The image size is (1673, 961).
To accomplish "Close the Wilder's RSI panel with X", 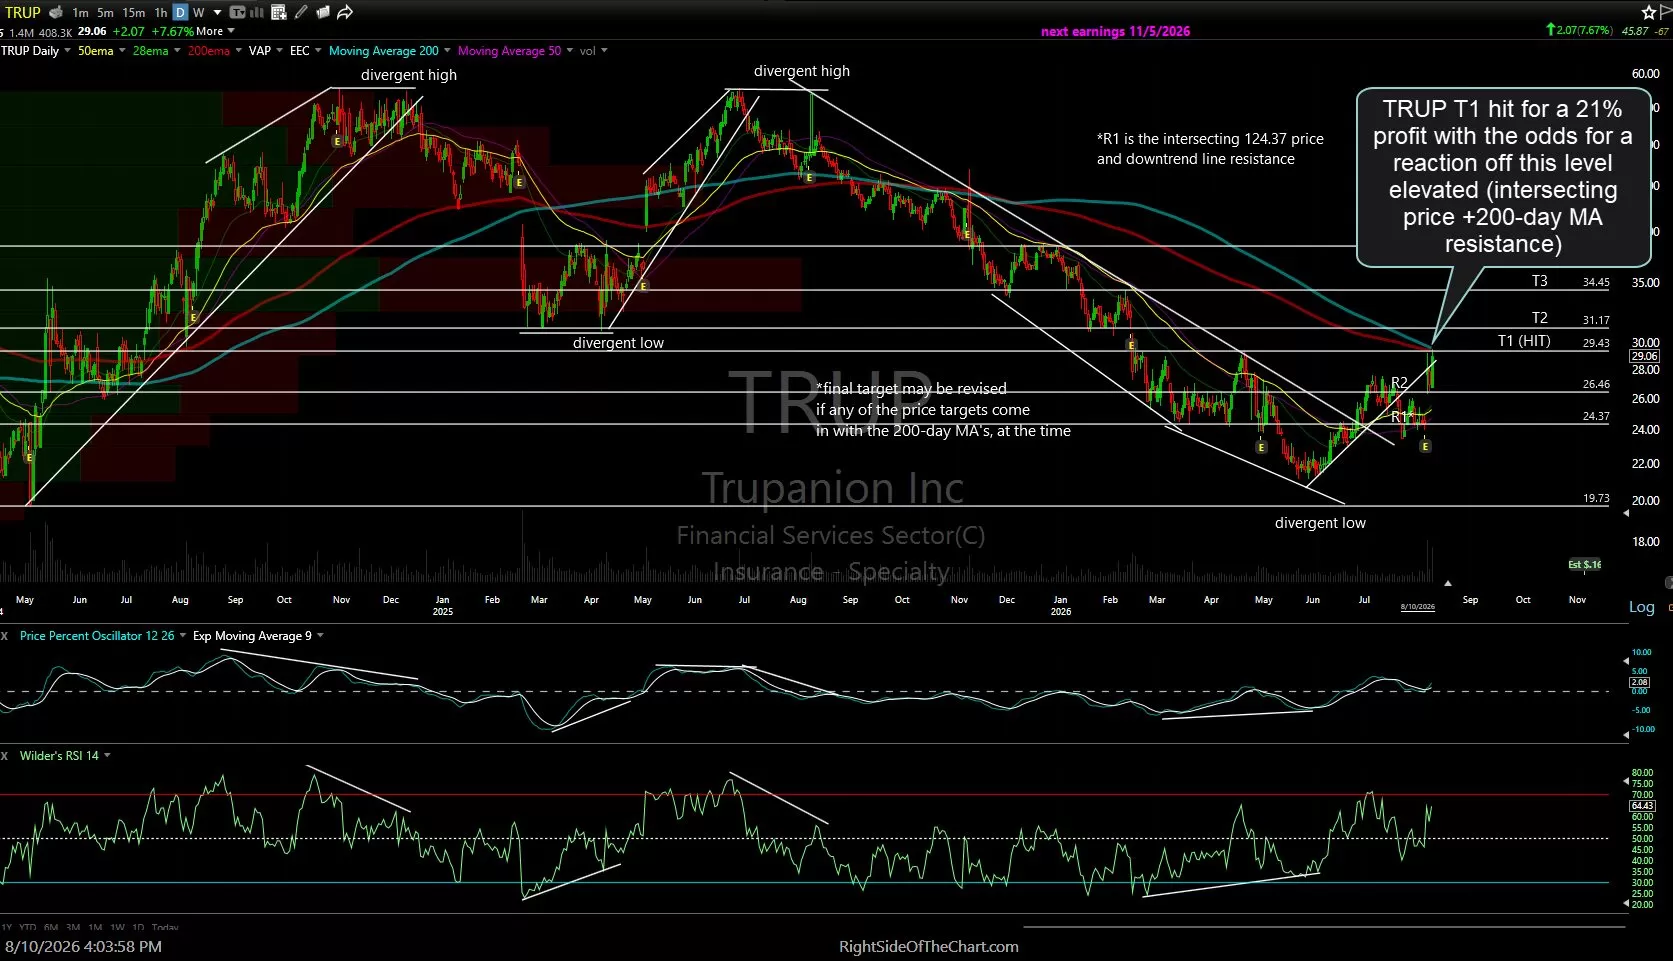I will point(4,756).
